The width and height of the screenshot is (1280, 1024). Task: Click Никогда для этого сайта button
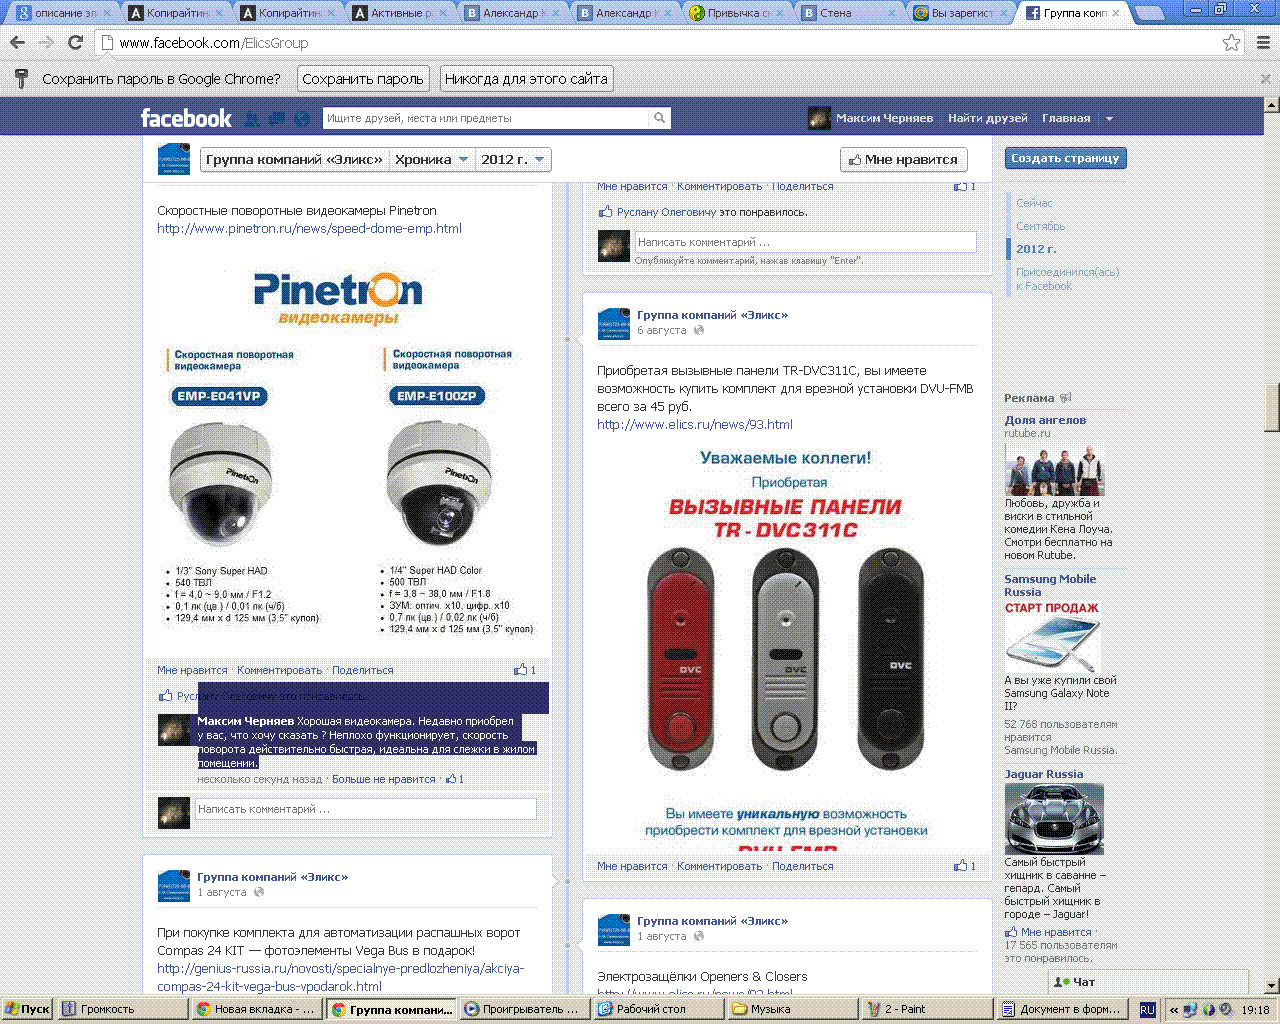526,79
